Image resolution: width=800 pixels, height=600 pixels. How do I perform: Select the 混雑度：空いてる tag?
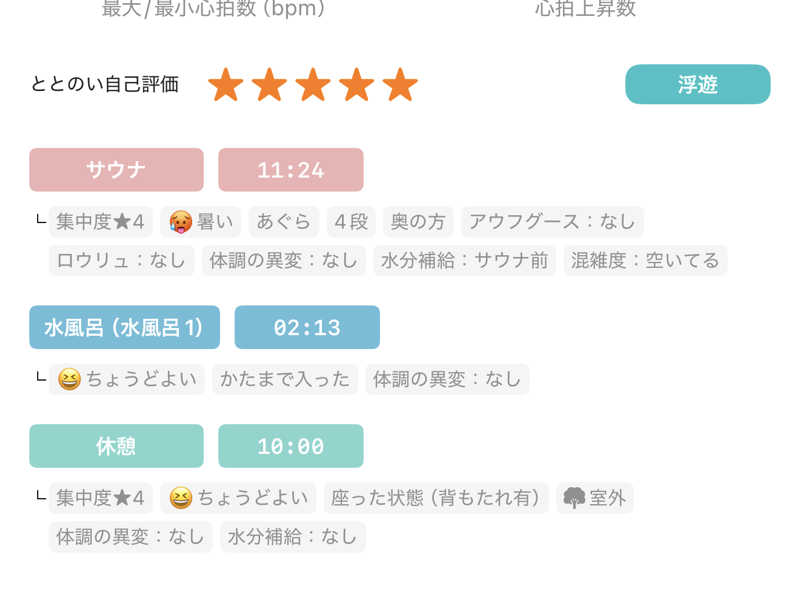[645, 261]
